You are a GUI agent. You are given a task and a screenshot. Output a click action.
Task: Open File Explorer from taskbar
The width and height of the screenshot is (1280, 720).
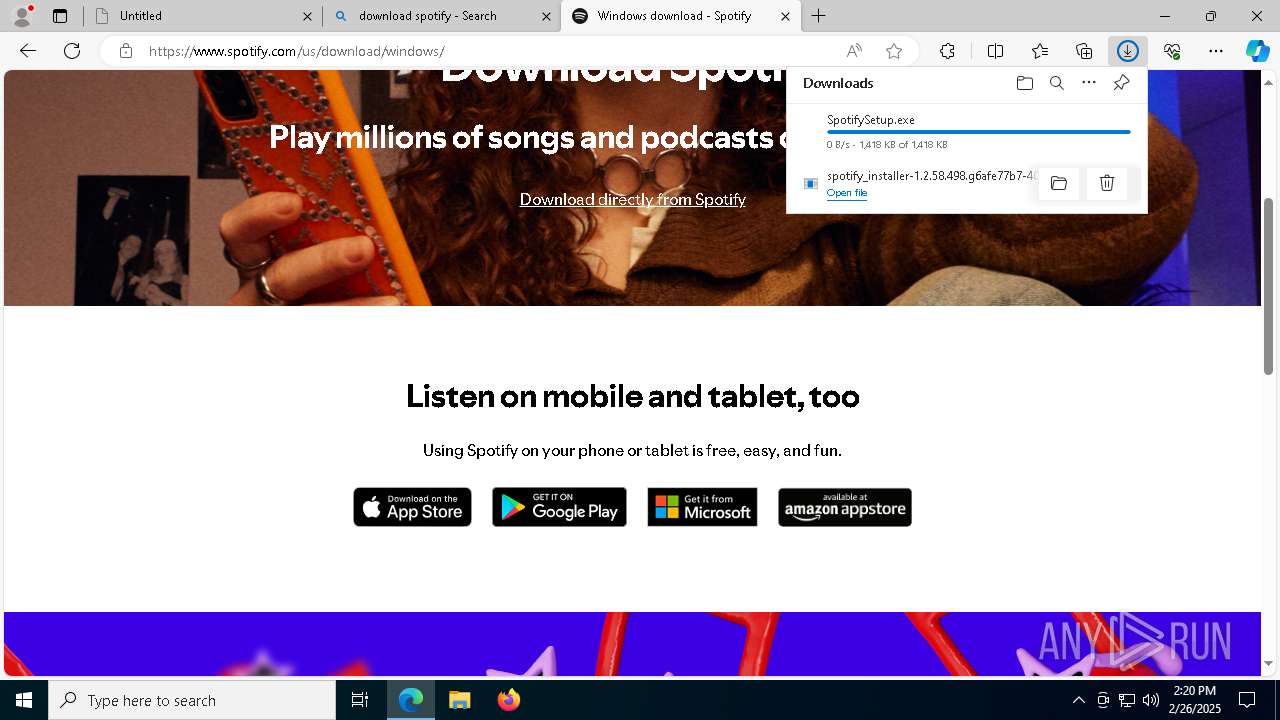coord(460,700)
